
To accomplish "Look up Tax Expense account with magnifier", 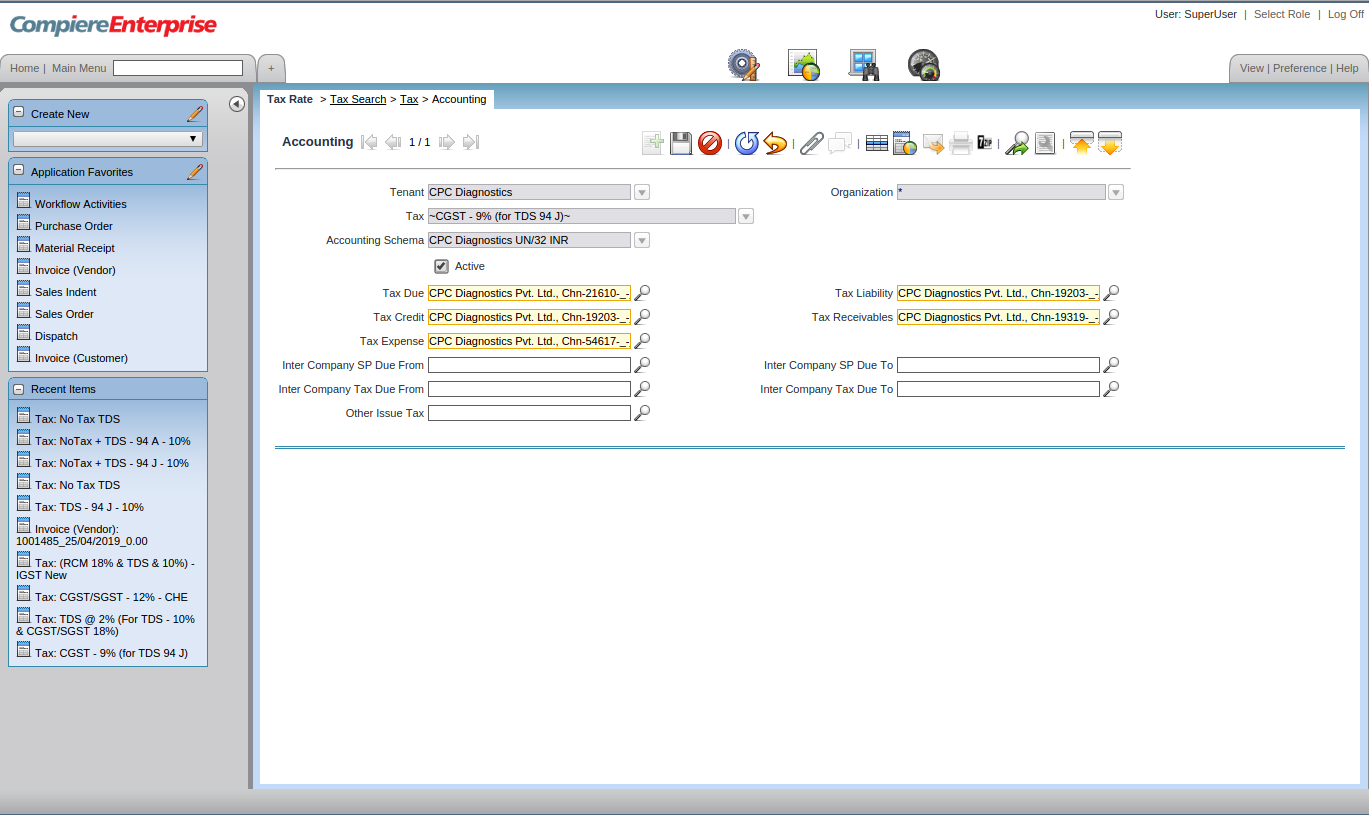I will 643,341.
